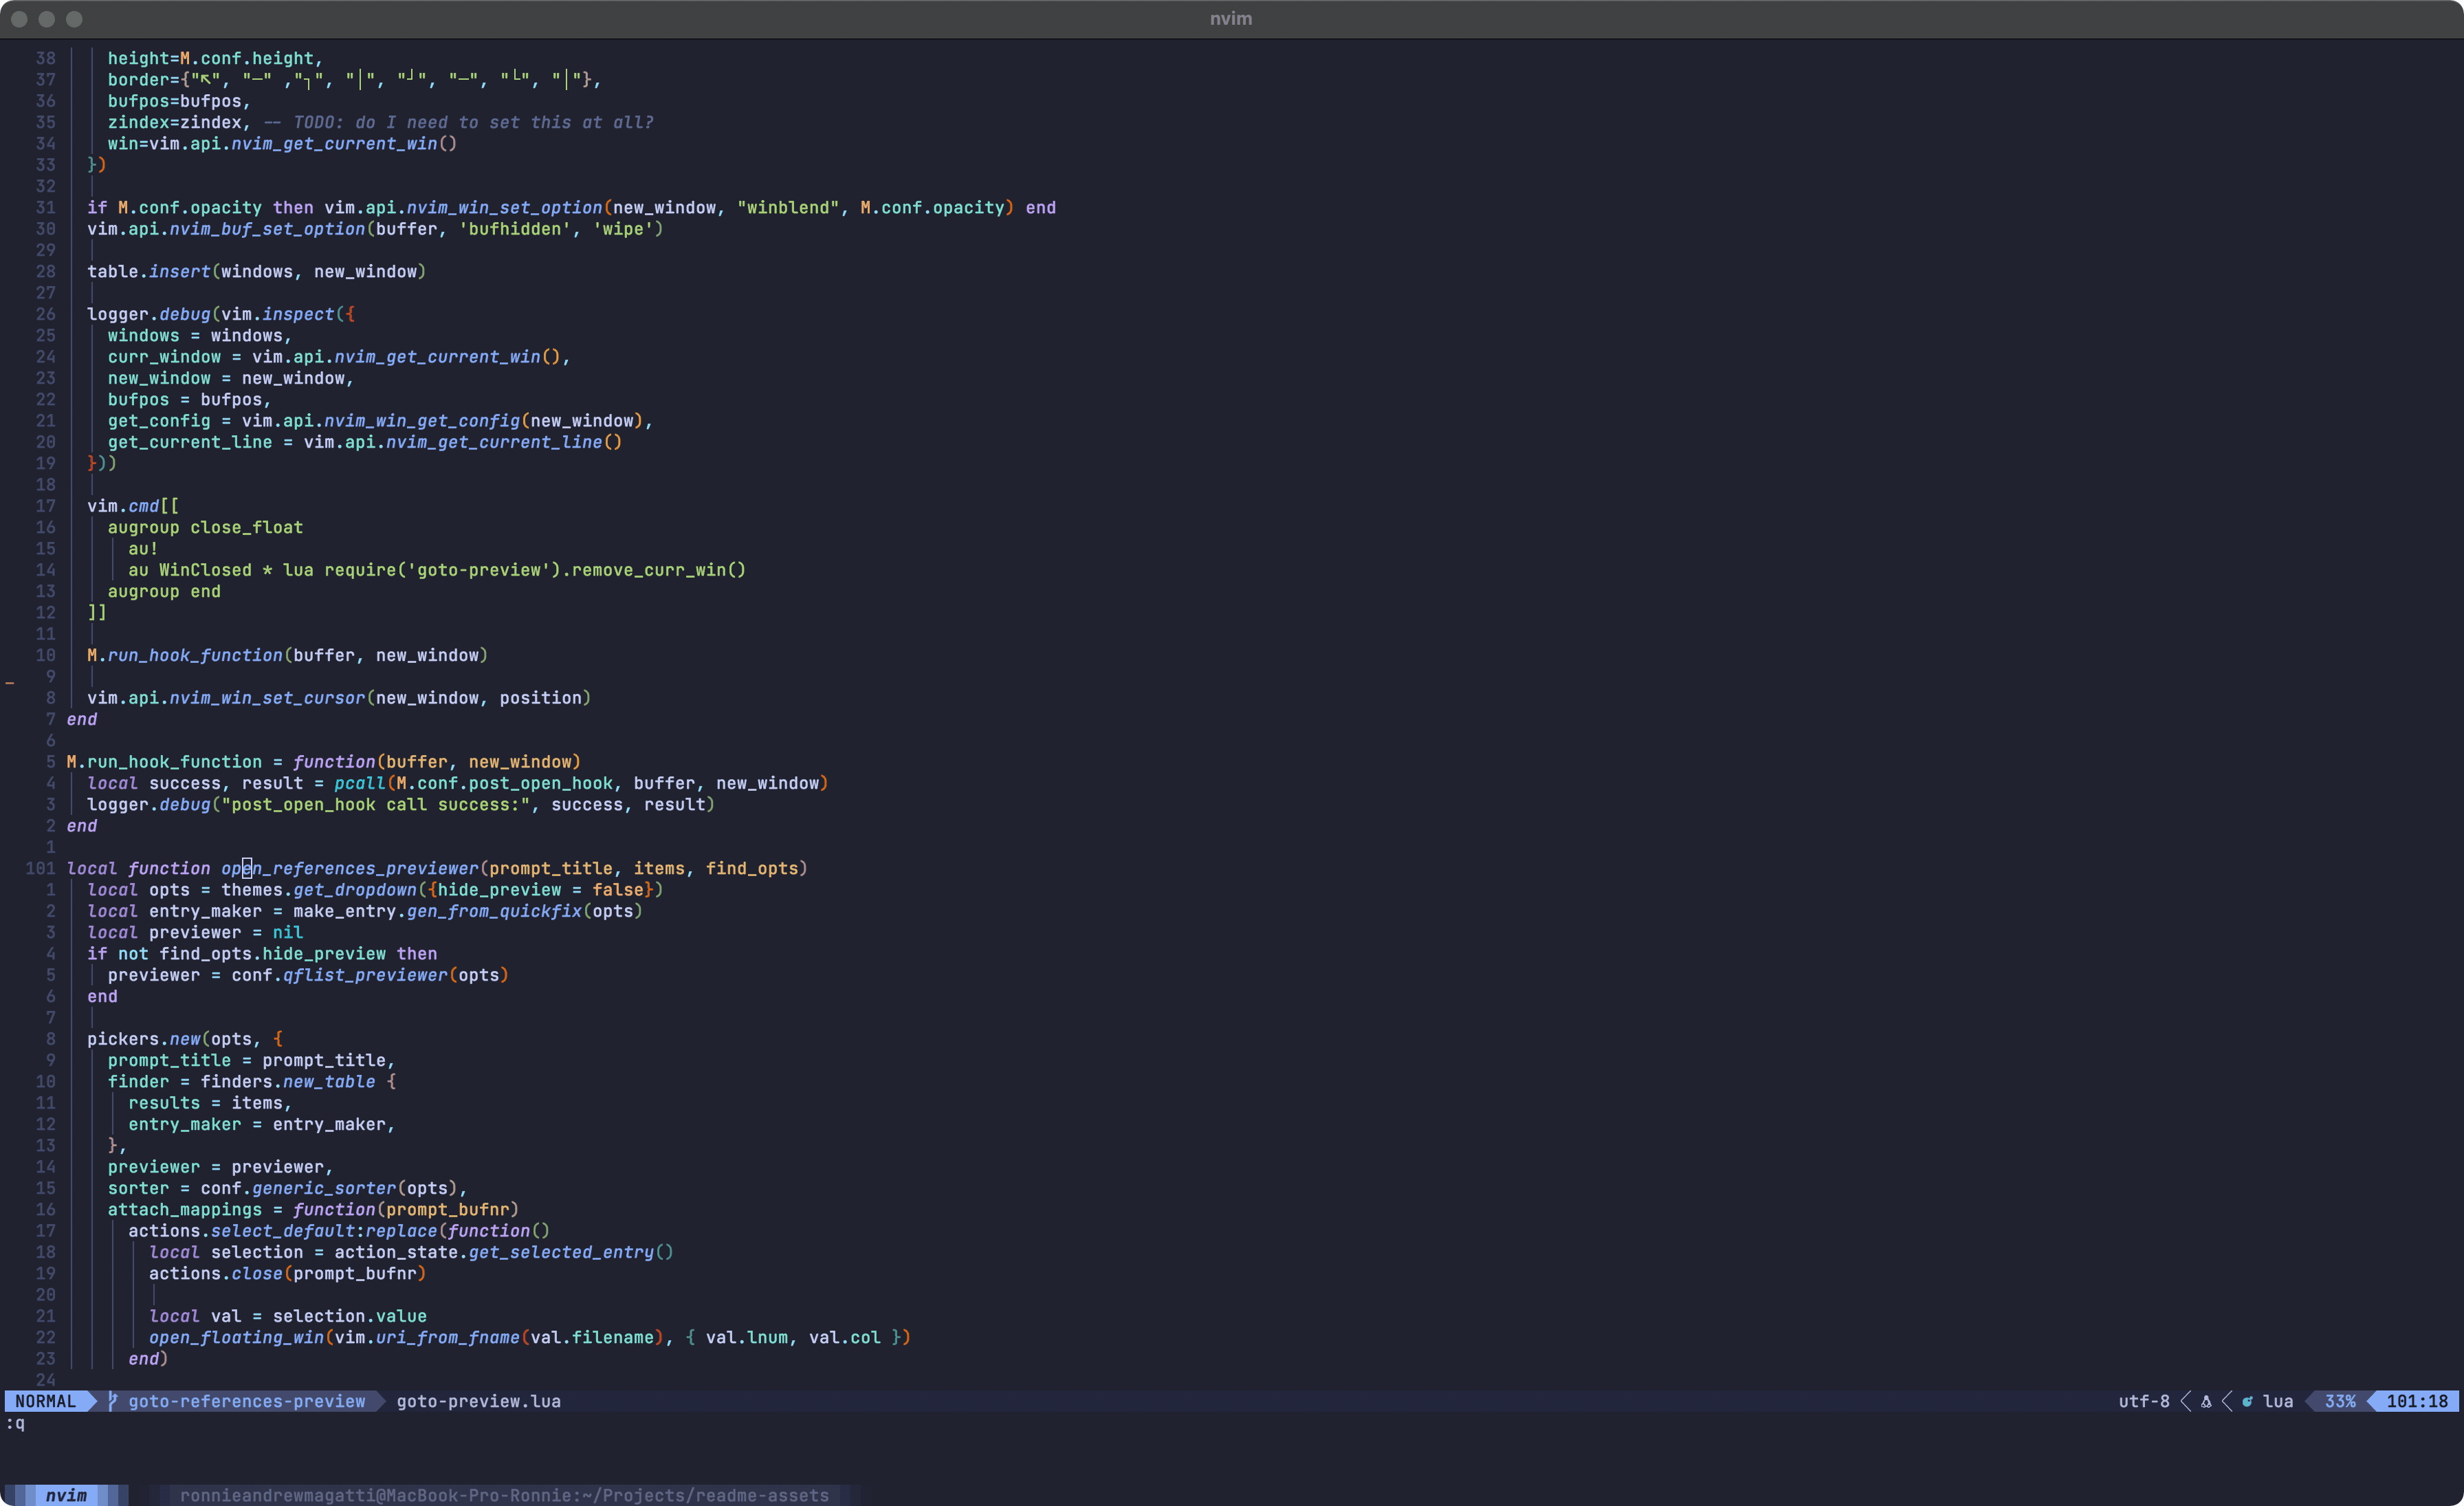Click lua filetype label in statusline
Image resolution: width=2464 pixels, height=1506 pixels.
pos(2278,1401)
